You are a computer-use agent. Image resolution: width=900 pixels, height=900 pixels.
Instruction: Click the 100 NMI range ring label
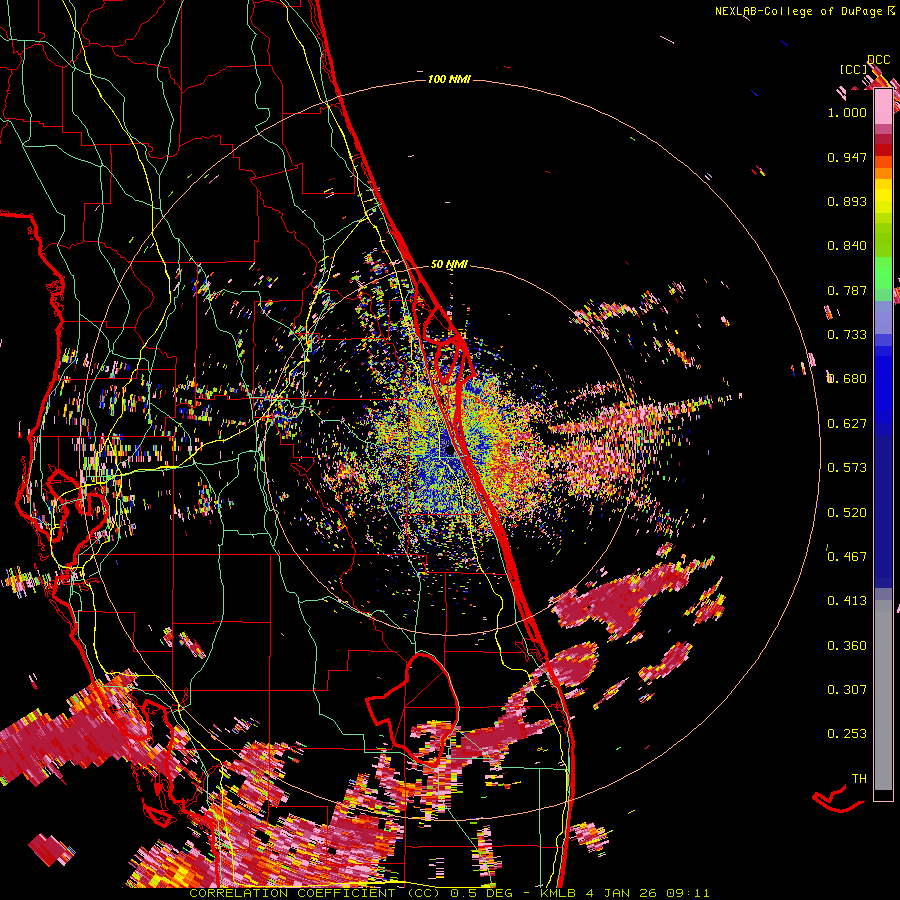point(449,79)
